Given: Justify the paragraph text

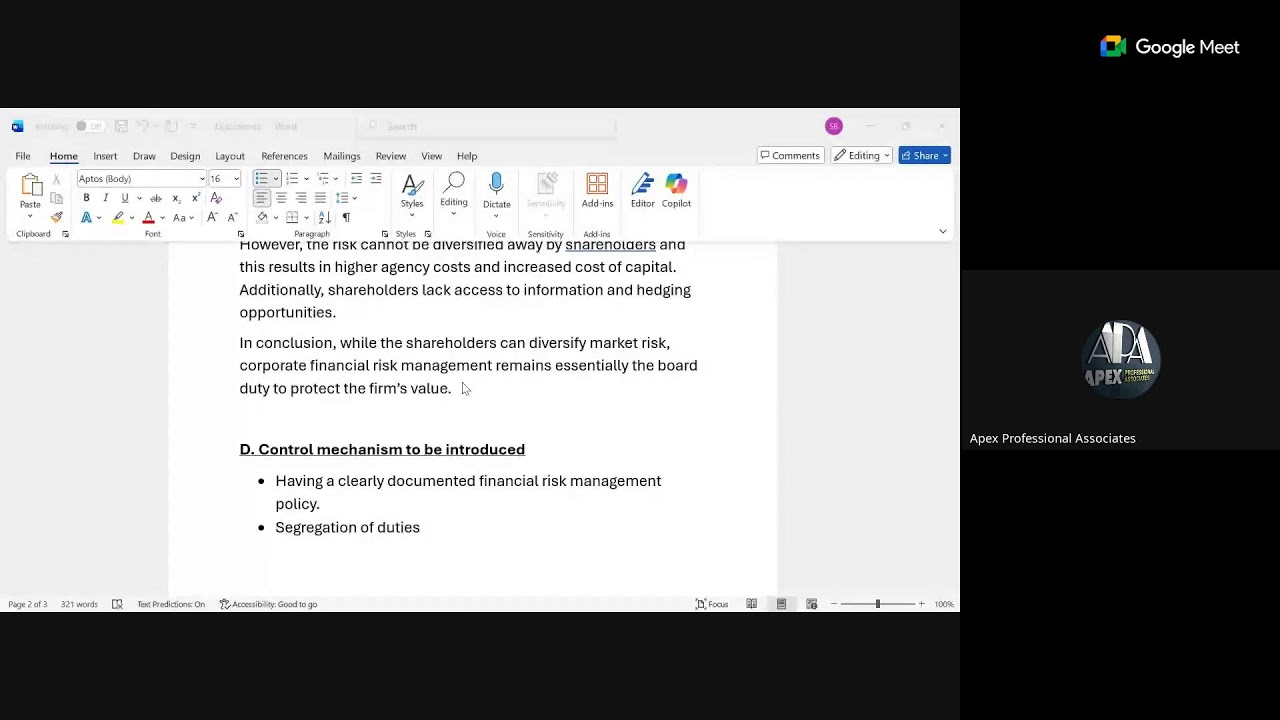Looking at the screenshot, I should point(320,198).
